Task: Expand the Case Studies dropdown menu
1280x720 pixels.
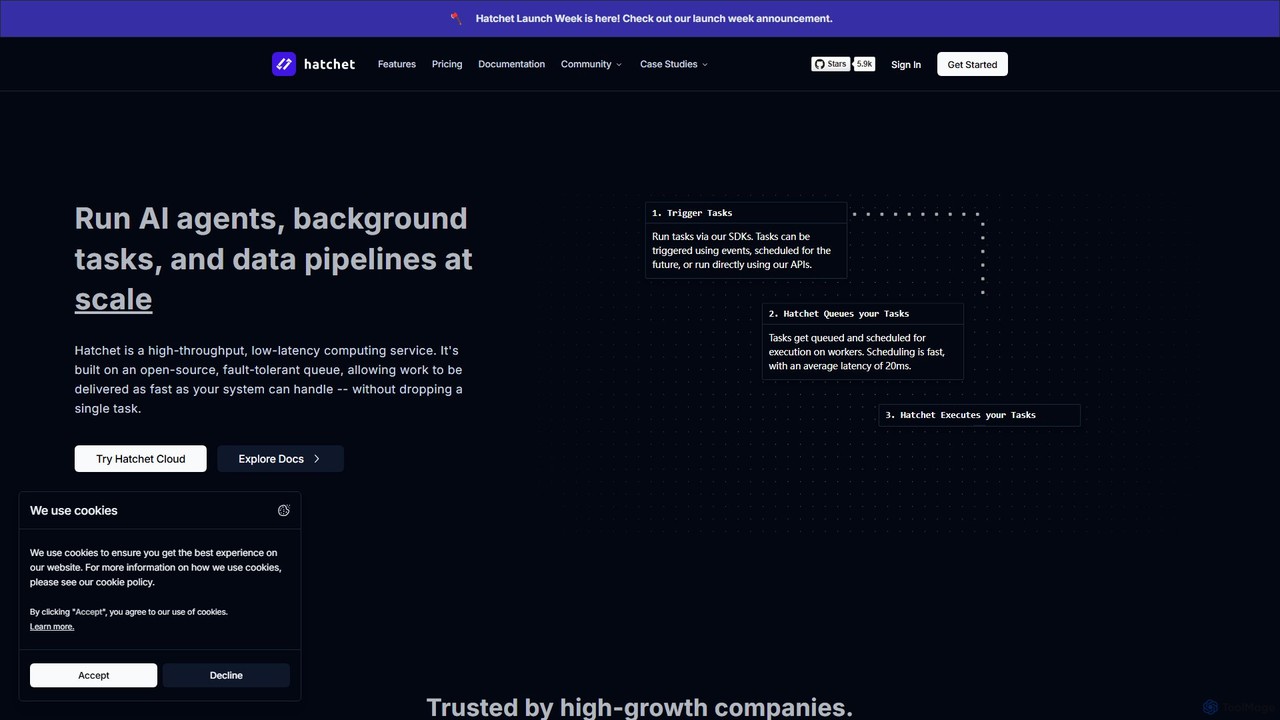Action: (x=674, y=64)
